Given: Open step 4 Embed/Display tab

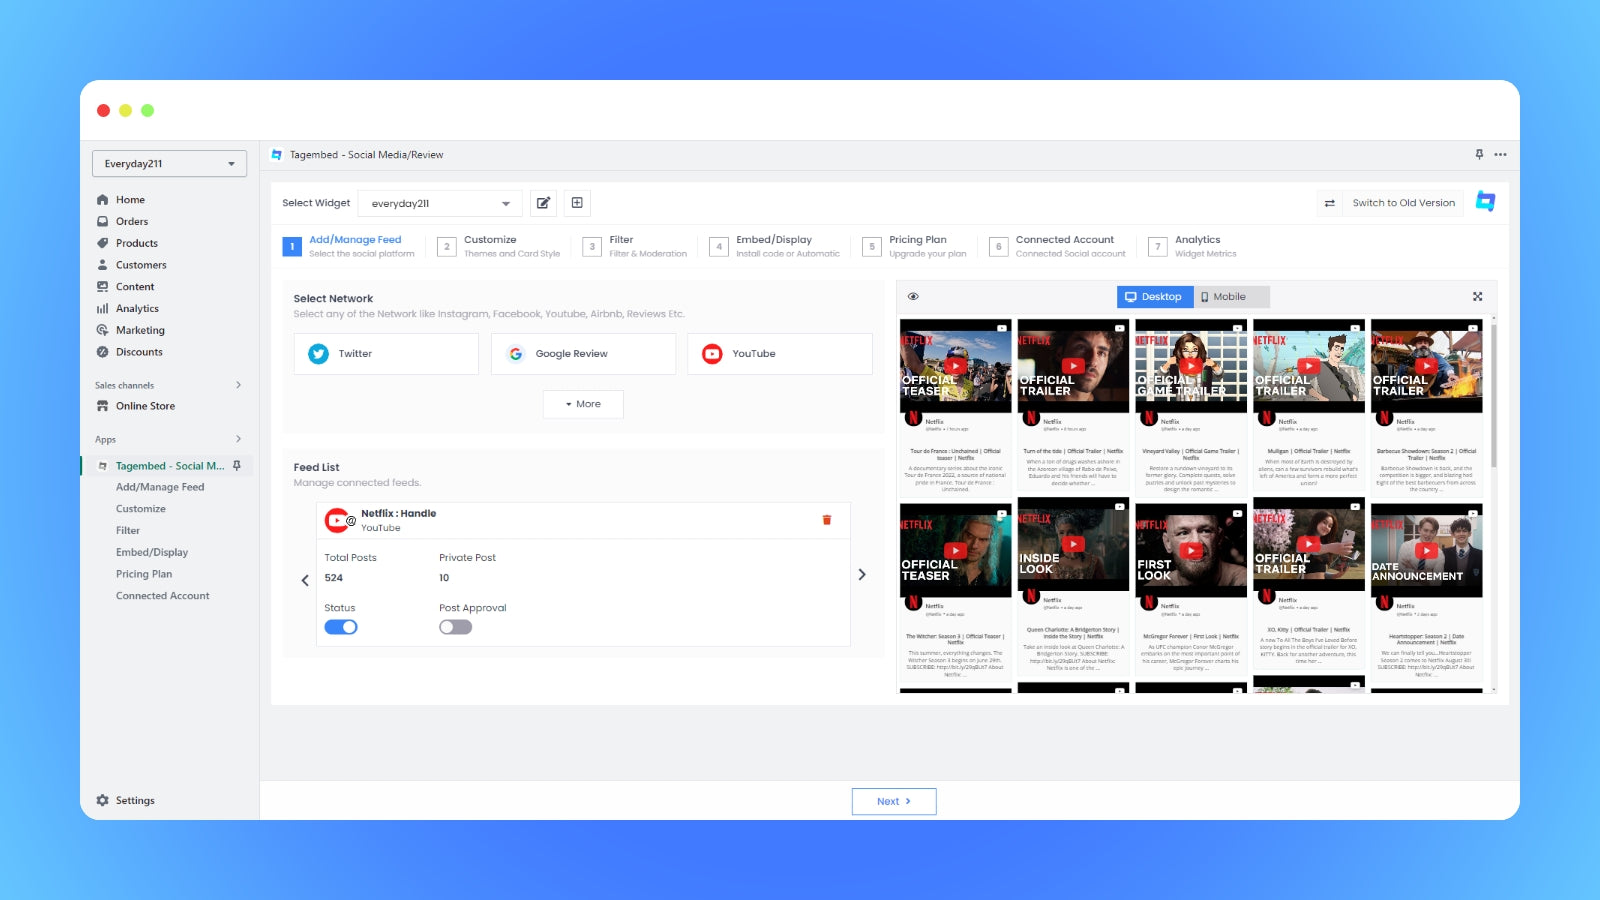Looking at the screenshot, I should pyautogui.click(x=775, y=246).
